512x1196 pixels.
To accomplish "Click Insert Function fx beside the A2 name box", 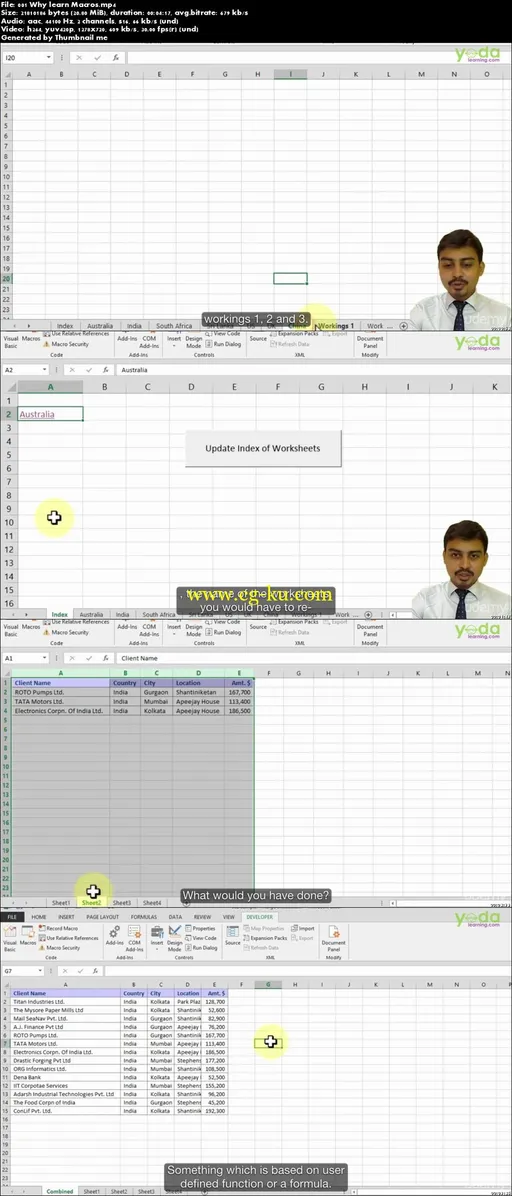I will tap(105, 370).
